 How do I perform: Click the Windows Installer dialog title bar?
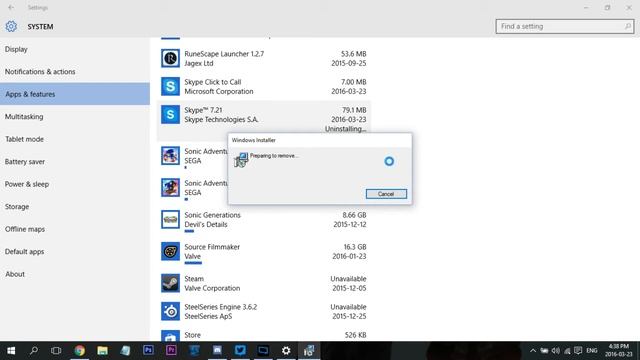[x=320, y=140]
